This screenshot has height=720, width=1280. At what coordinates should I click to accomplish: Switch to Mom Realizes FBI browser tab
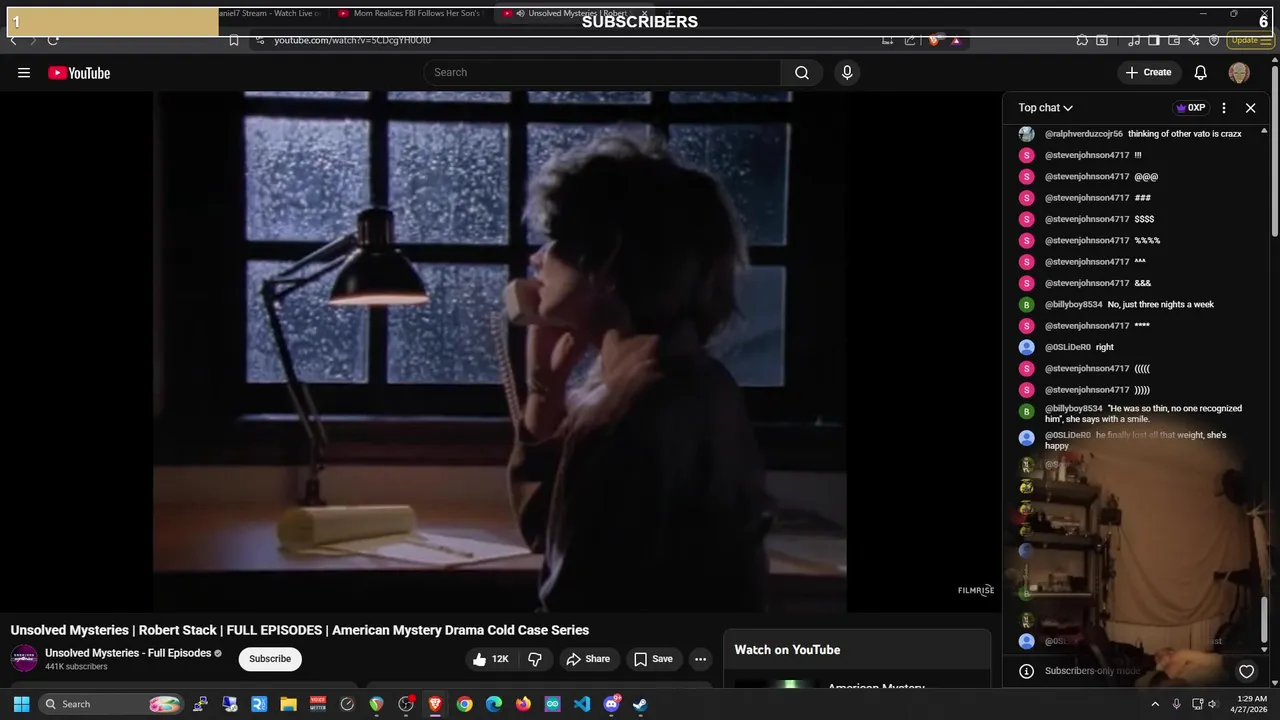coord(410,14)
